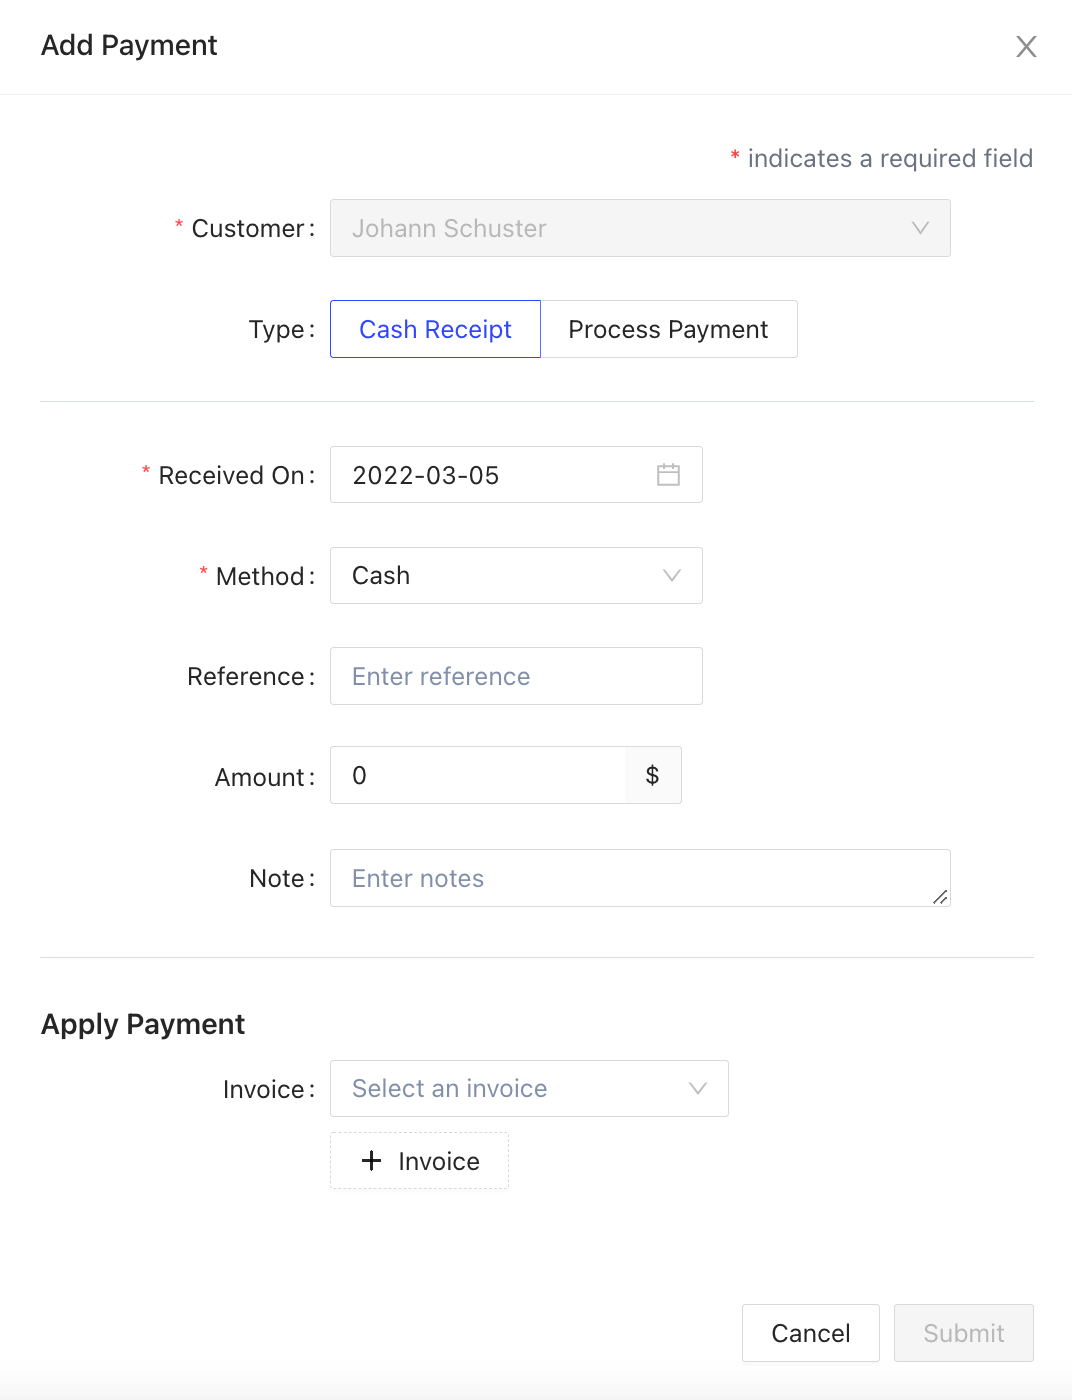
Task: Click the Received On date 2022-03-05
Action: pos(490,475)
